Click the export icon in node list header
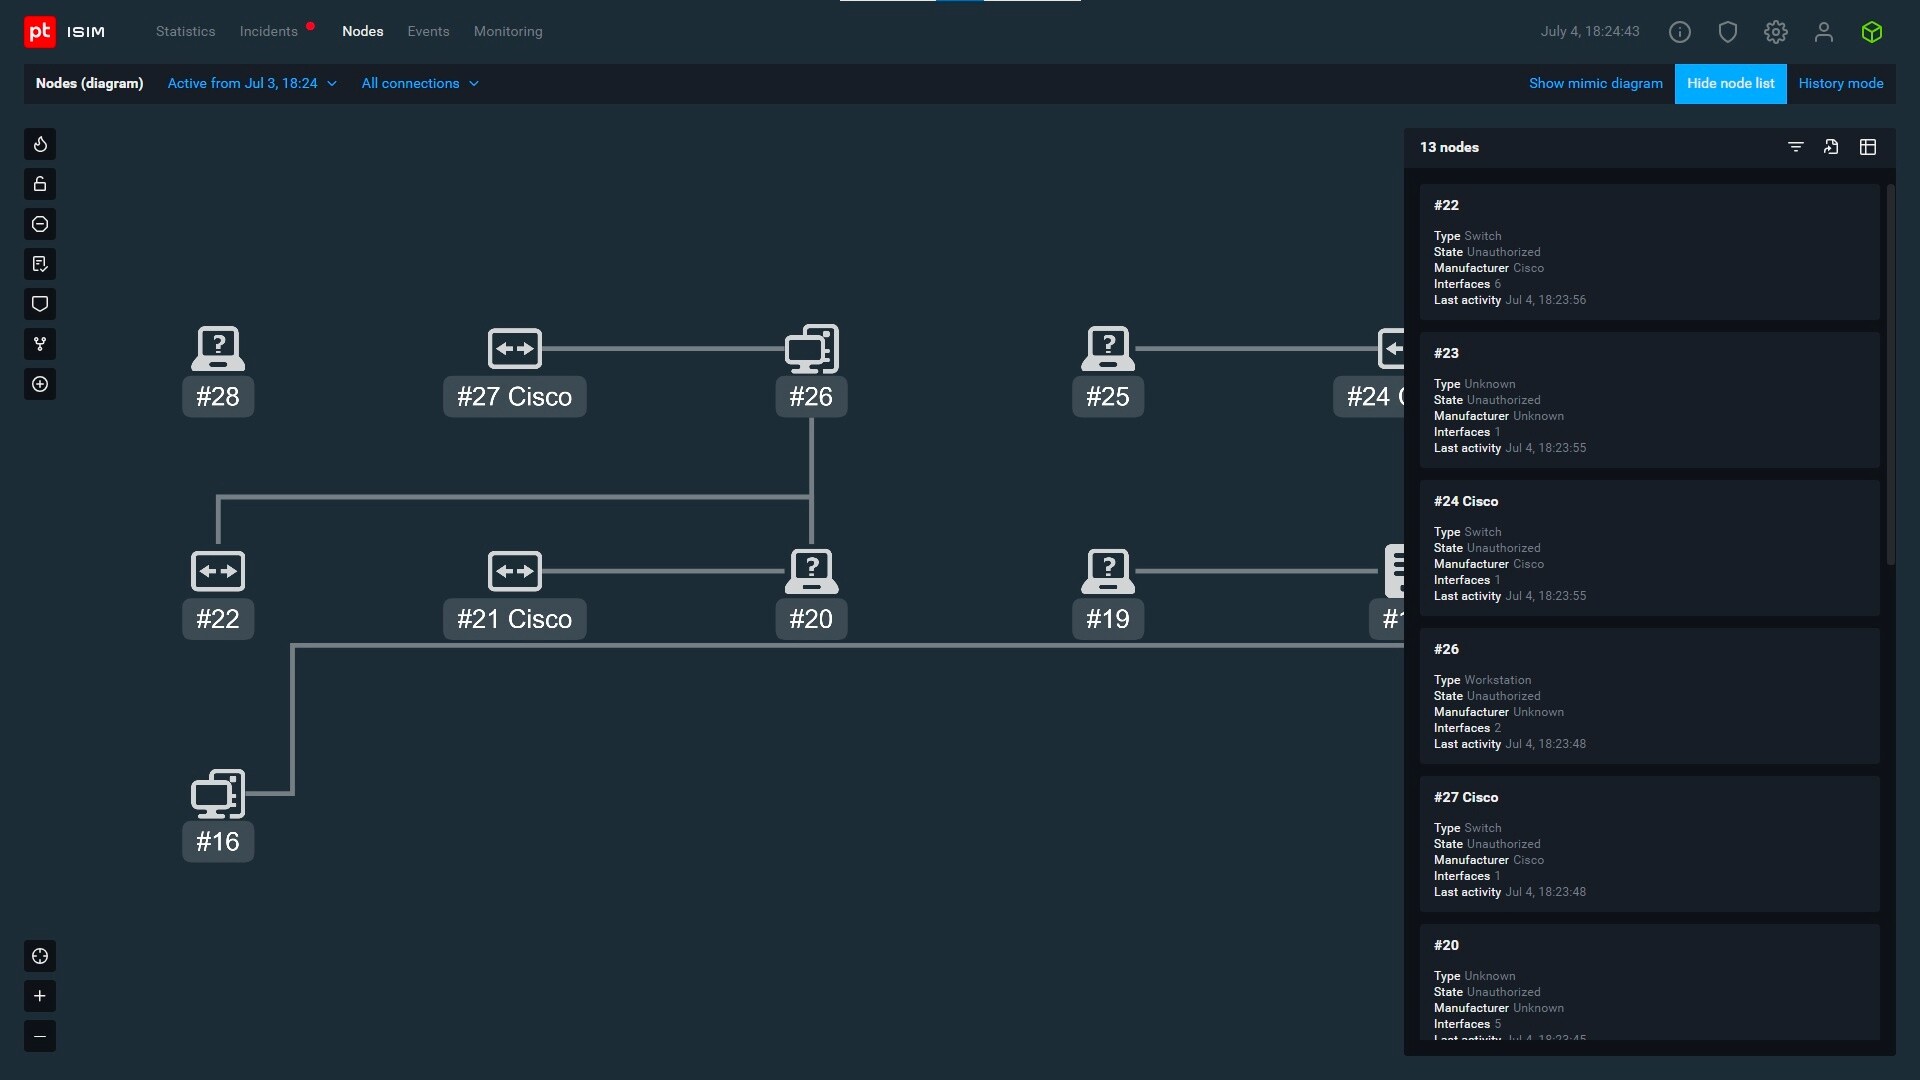This screenshot has width=1920, height=1080. (1831, 147)
